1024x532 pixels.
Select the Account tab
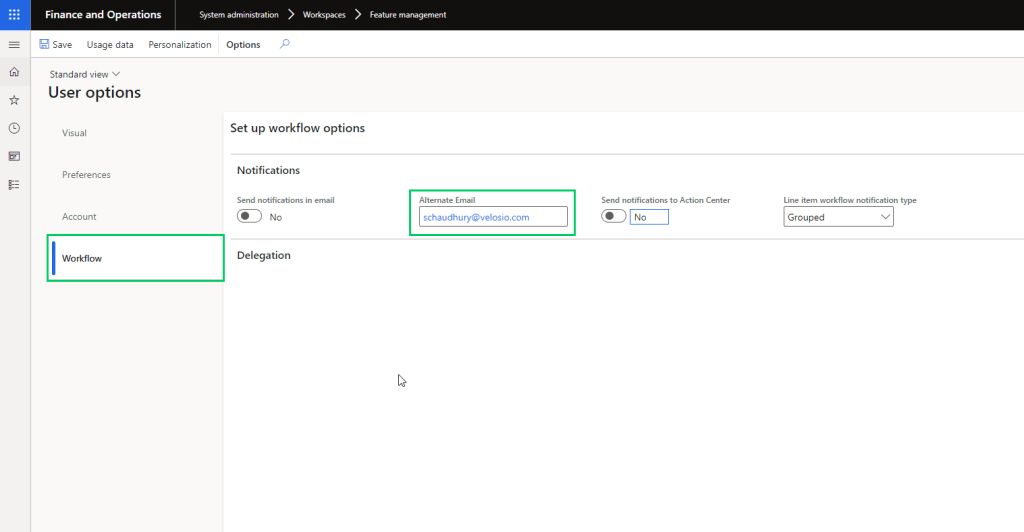click(x=79, y=217)
